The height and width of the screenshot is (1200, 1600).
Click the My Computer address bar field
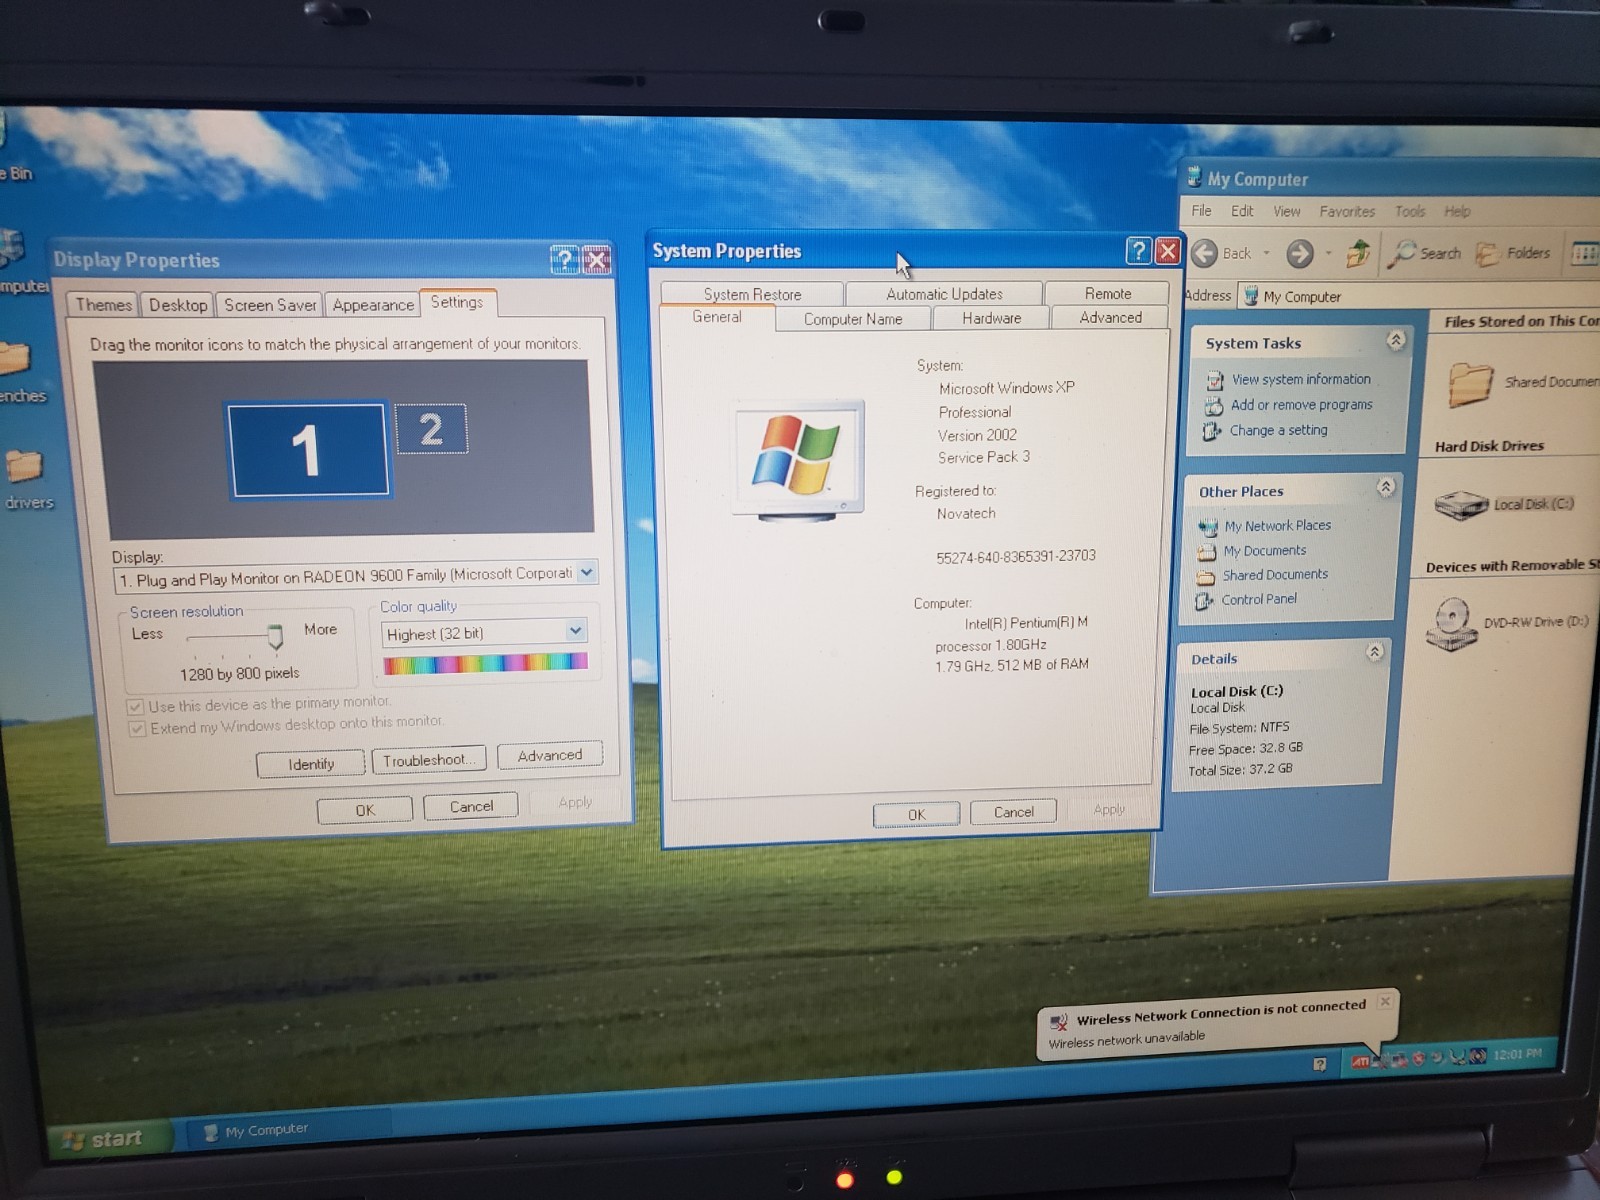pos(1420,296)
